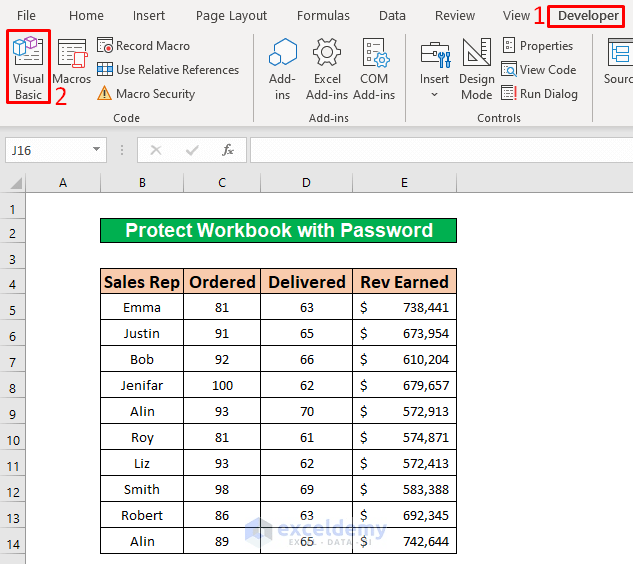633x564 pixels.
Task: Open the File tab
Action: click(26, 15)
